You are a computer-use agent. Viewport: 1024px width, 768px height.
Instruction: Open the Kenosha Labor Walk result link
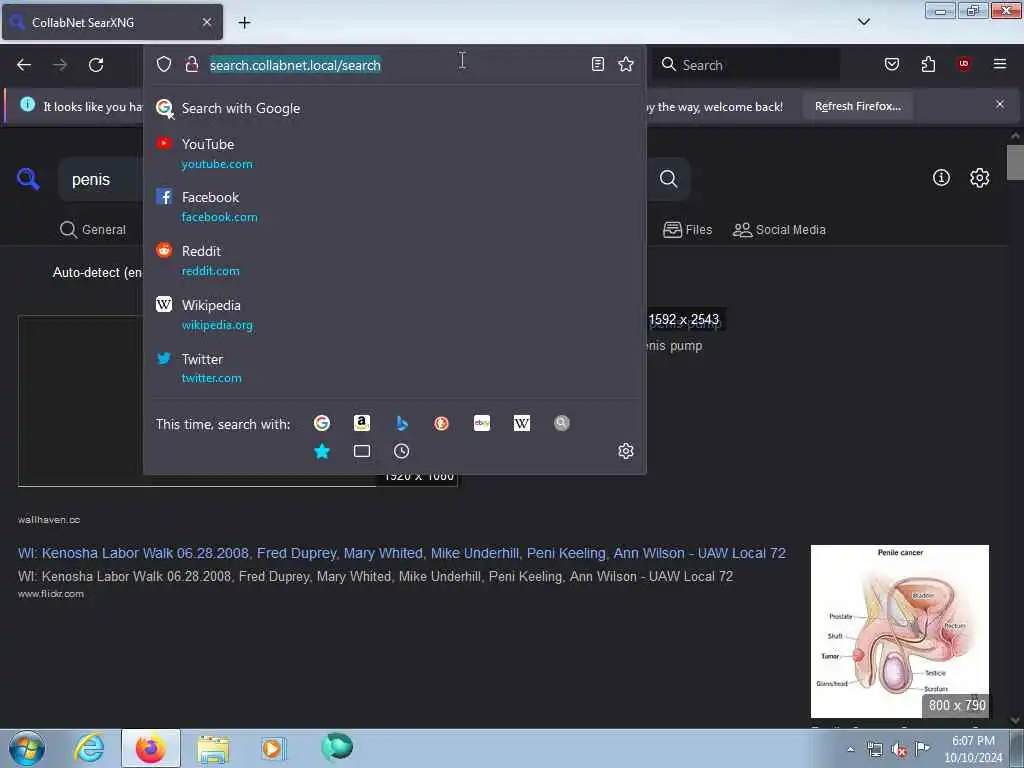402,553
